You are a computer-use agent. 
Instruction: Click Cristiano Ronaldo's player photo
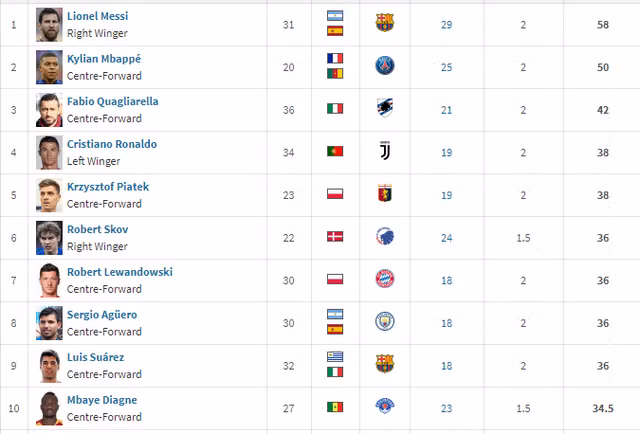(x=49, y=152)
